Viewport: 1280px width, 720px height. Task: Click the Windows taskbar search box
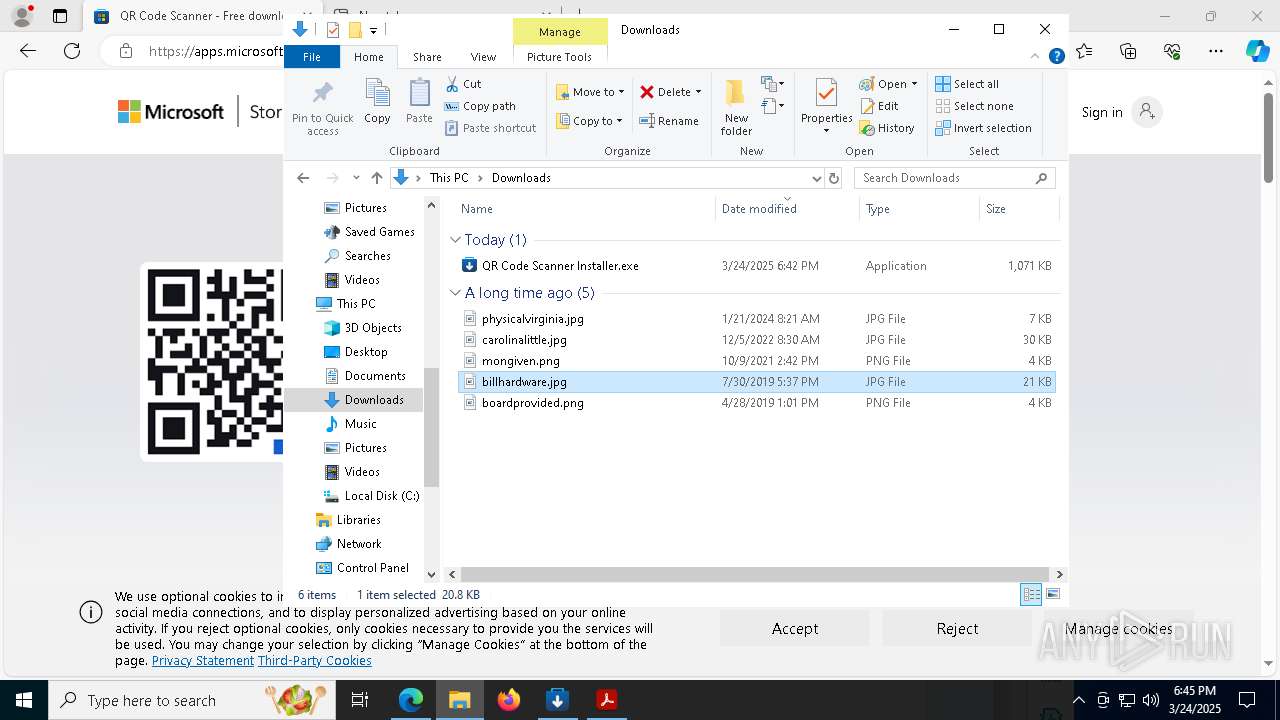tap(192, 700)
